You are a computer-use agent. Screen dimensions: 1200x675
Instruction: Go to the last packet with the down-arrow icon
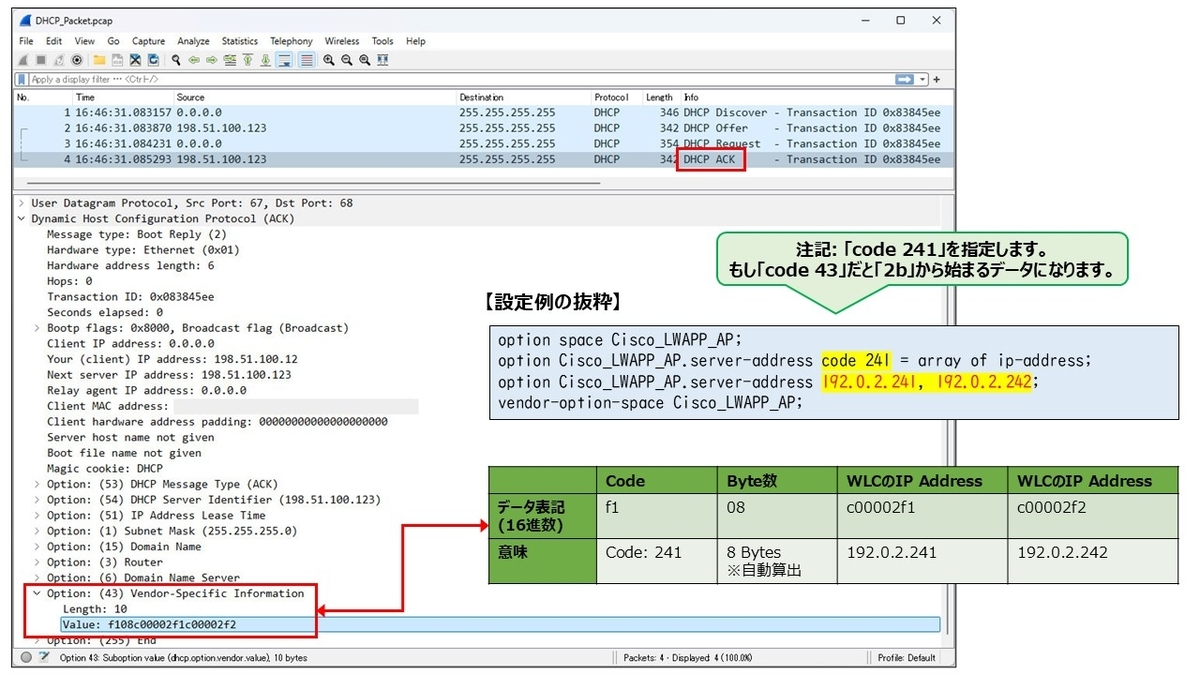pyautogui.click(x=267, y=60)
